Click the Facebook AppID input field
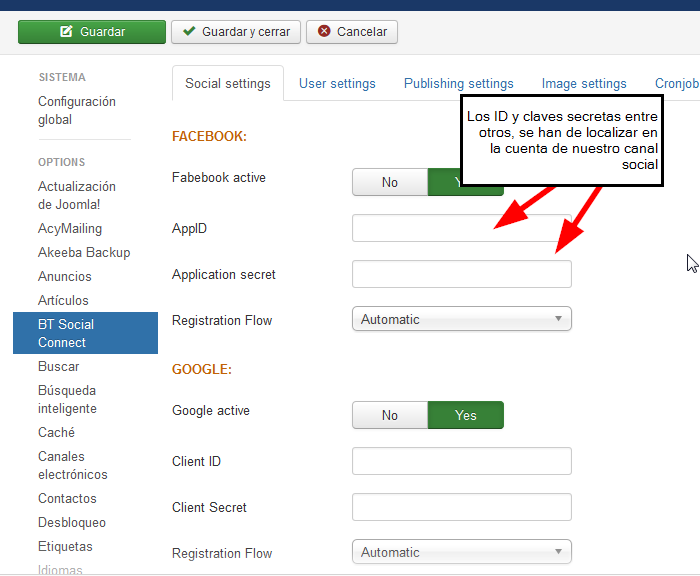This screenshot has height=576, width=700. pos(462,228)
